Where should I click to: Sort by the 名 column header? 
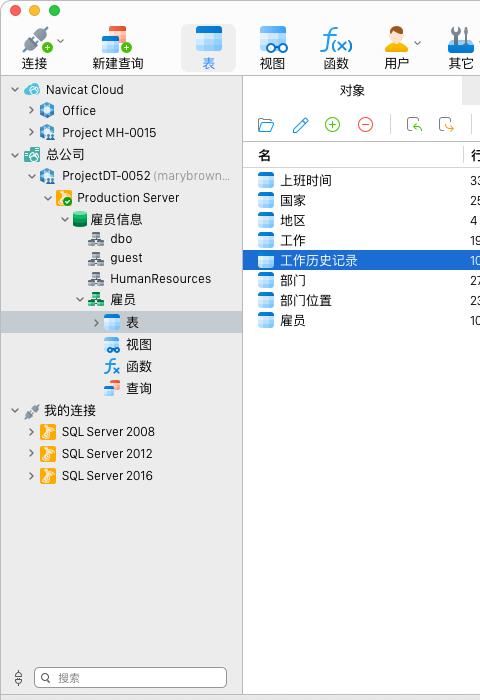click(353, 155)
